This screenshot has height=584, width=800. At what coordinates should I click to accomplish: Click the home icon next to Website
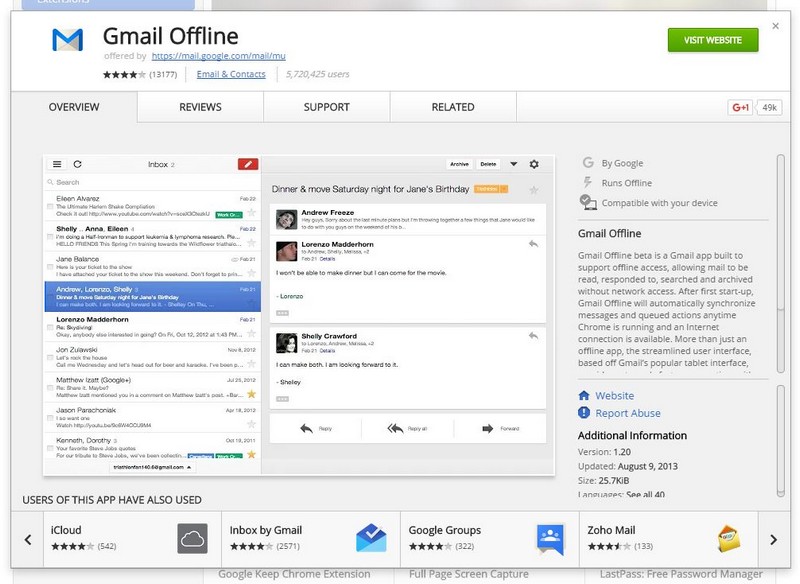[584, 395]
